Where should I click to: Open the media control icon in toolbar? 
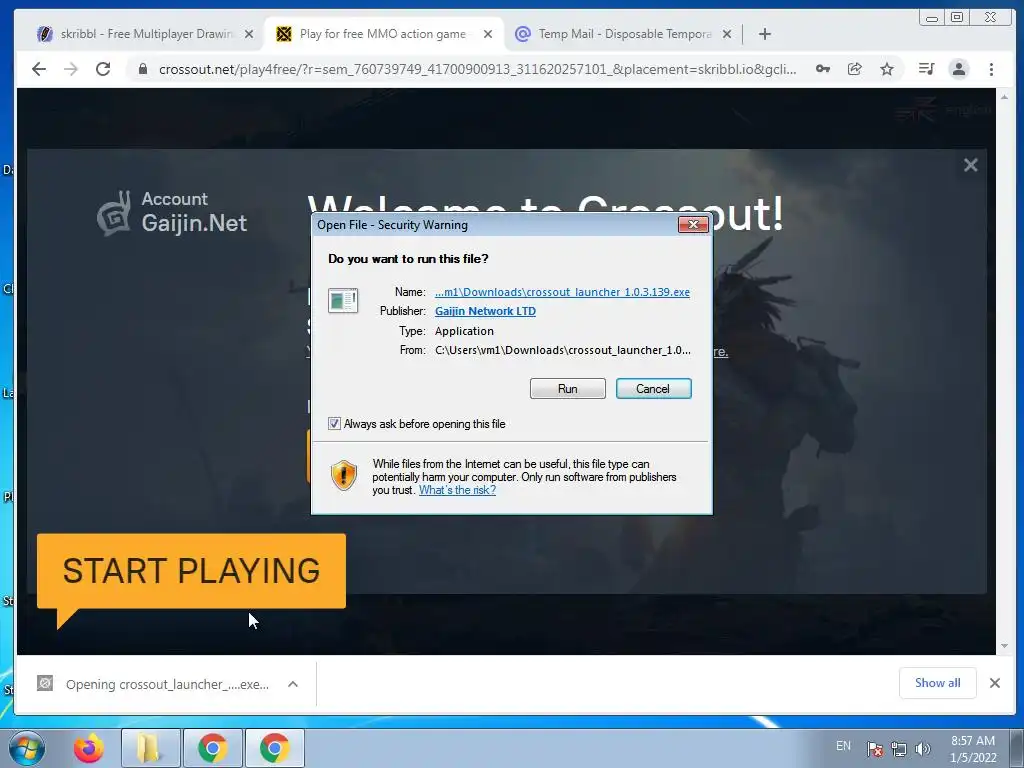(926, 69)
